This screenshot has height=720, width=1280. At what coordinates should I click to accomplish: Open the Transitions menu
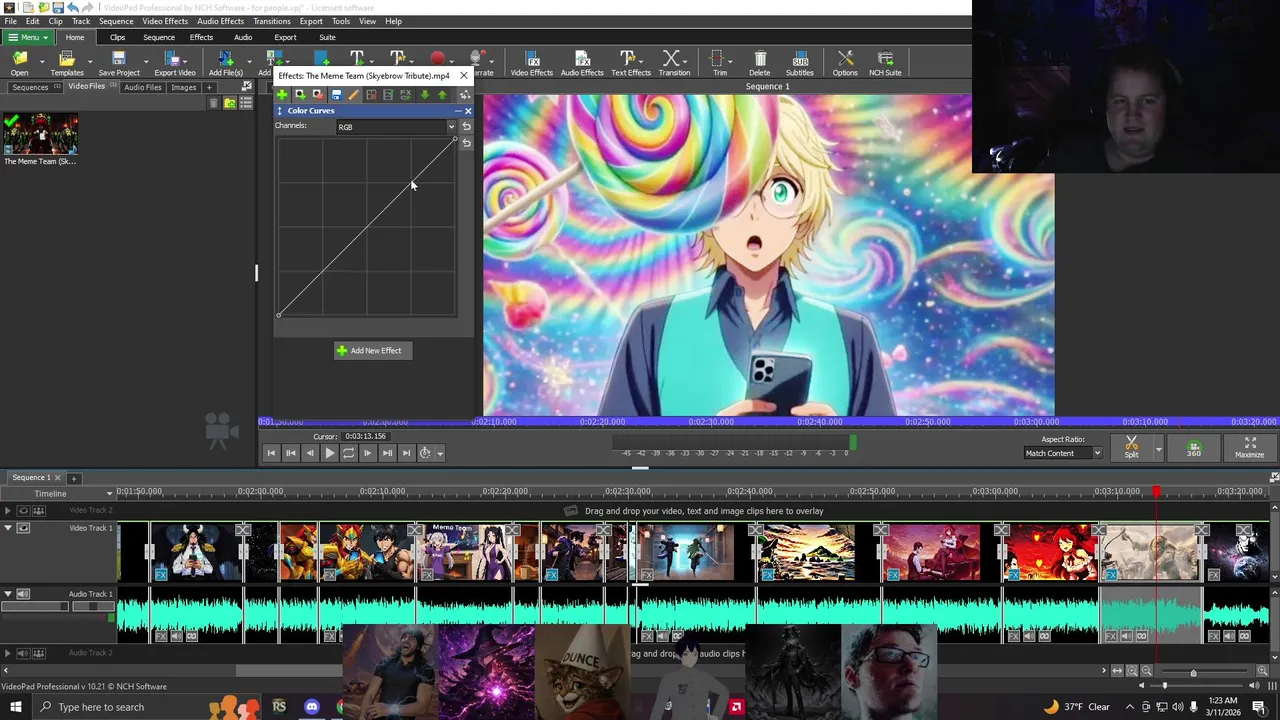pos(272,21)
